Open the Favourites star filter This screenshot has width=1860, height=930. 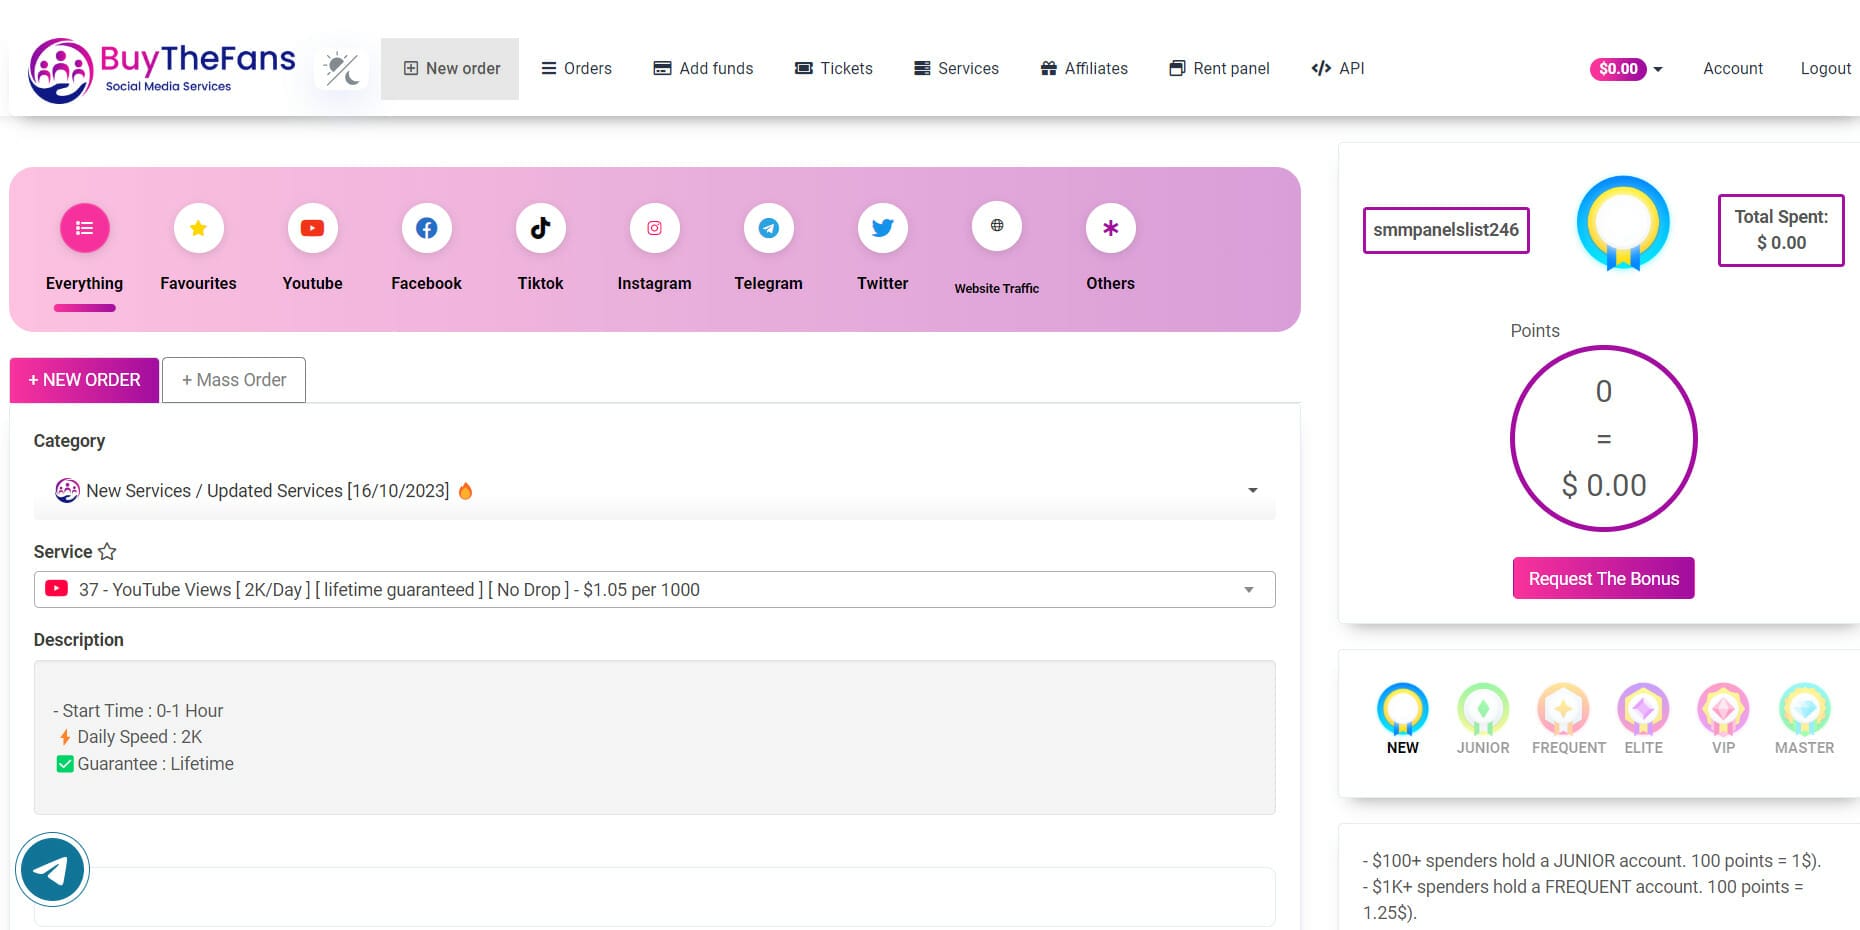click(x=198, y=229)
